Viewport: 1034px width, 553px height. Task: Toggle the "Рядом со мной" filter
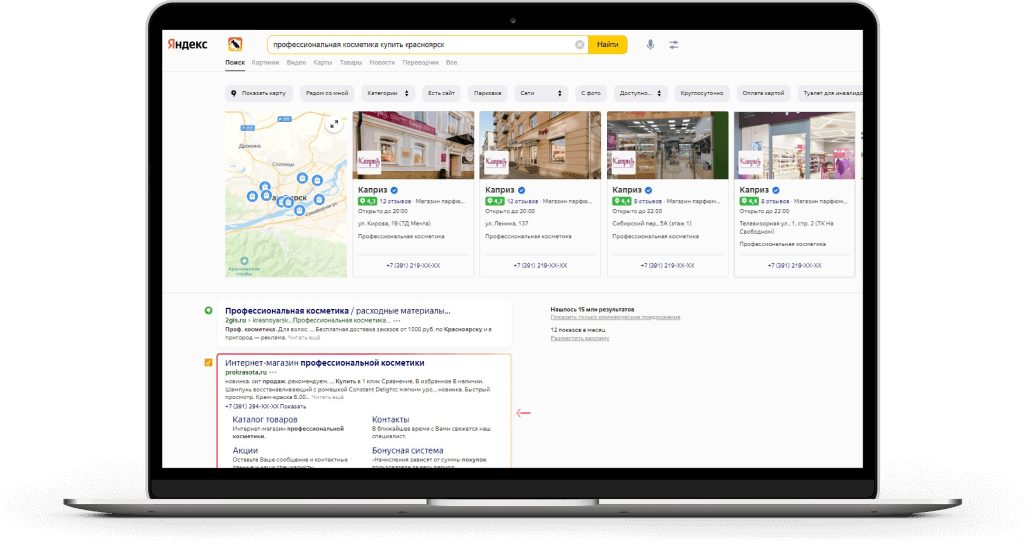coord(327,93)
